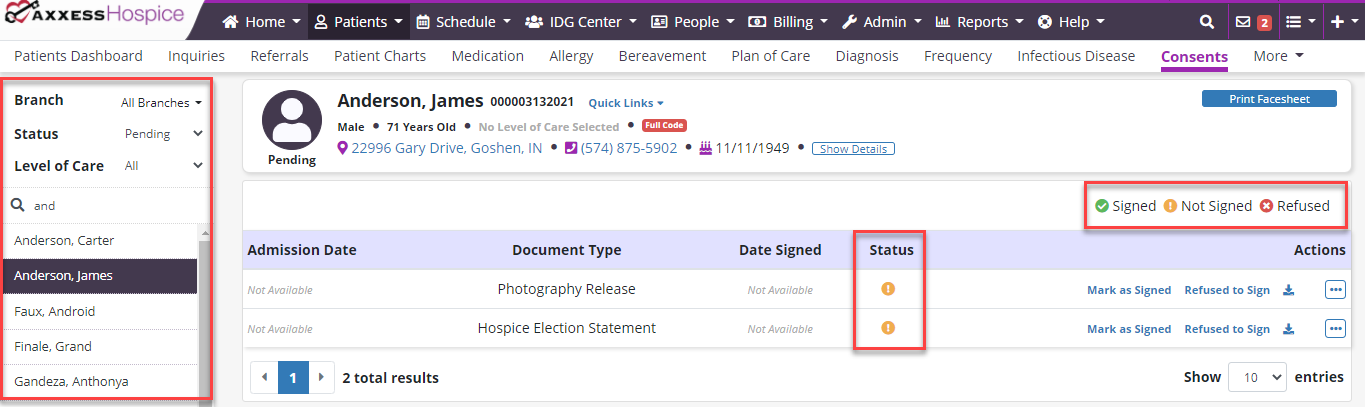This screenshot has width=1365, height=407.
Task: Click Refused to Sign for Hospice Election Statement
Action: point(1226,328)
